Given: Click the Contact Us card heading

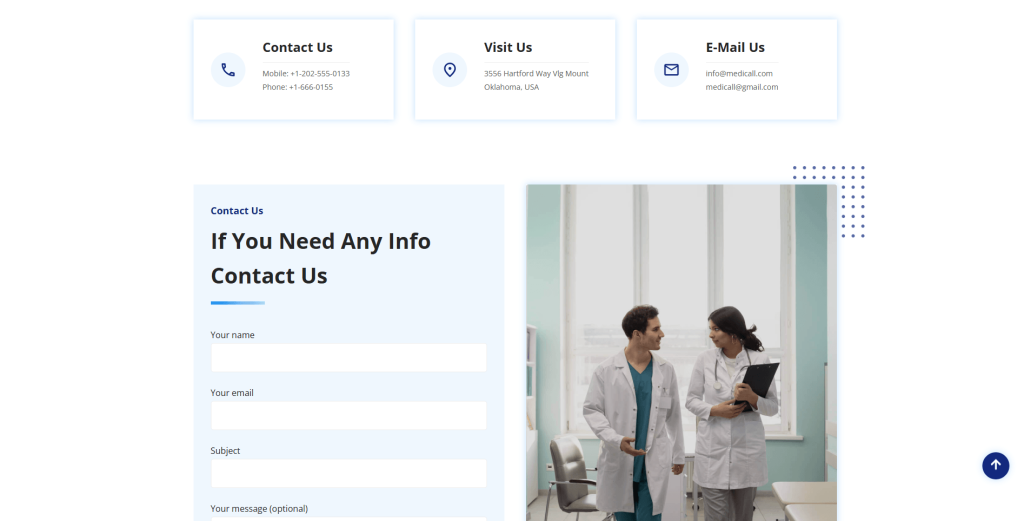Looking at the screenshot, I should point(297,48).
